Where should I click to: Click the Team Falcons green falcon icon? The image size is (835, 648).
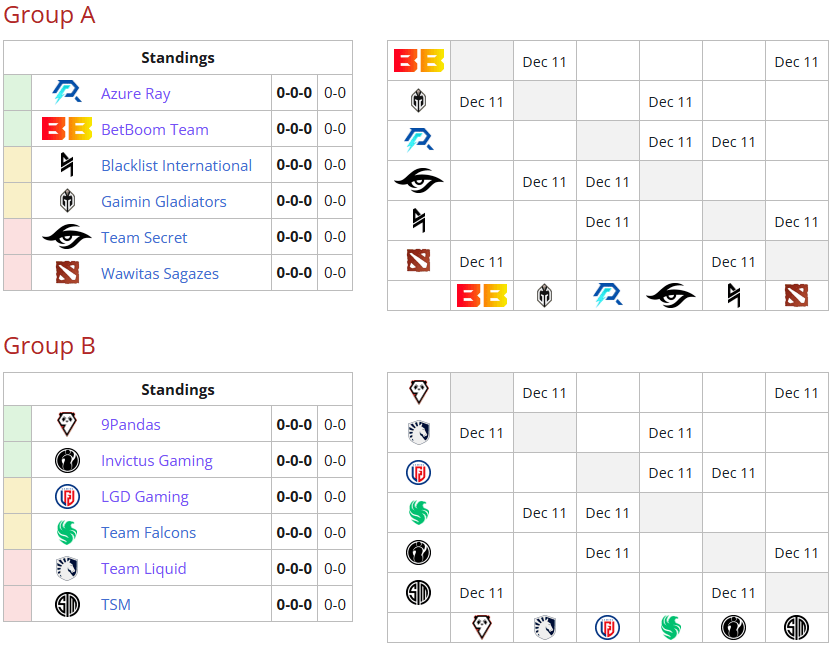[66, 532]
